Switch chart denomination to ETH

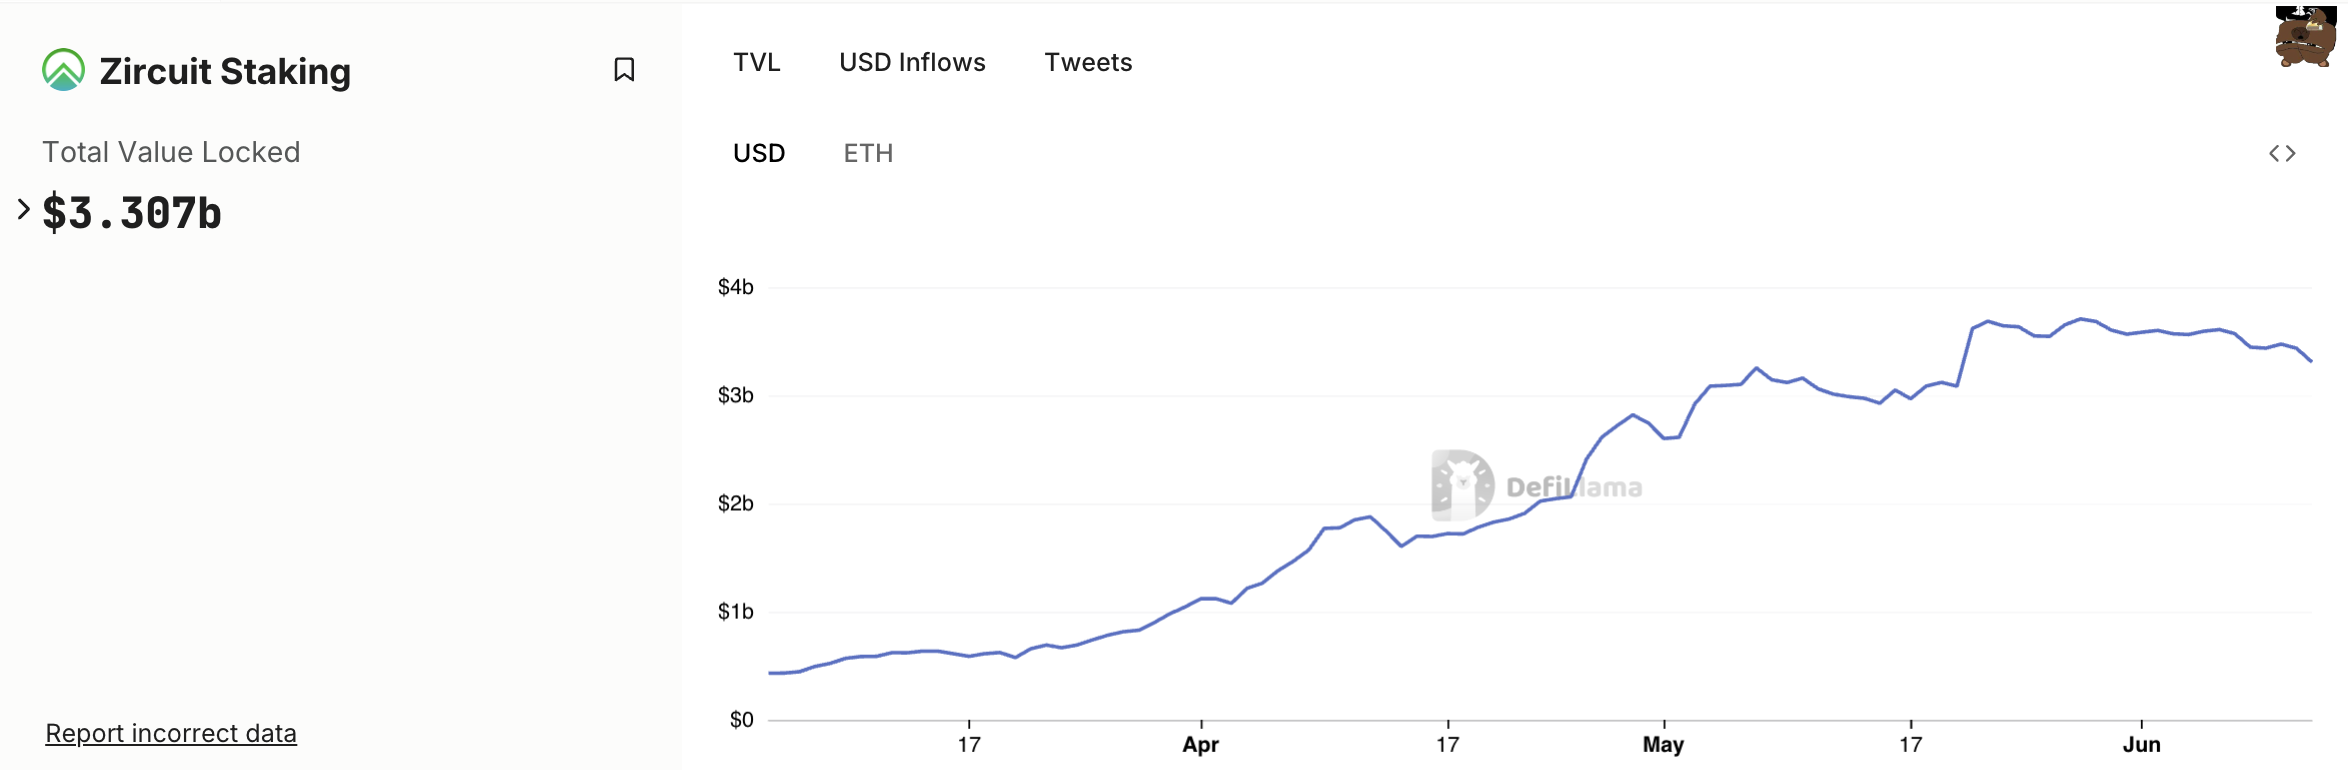[868, 153]
